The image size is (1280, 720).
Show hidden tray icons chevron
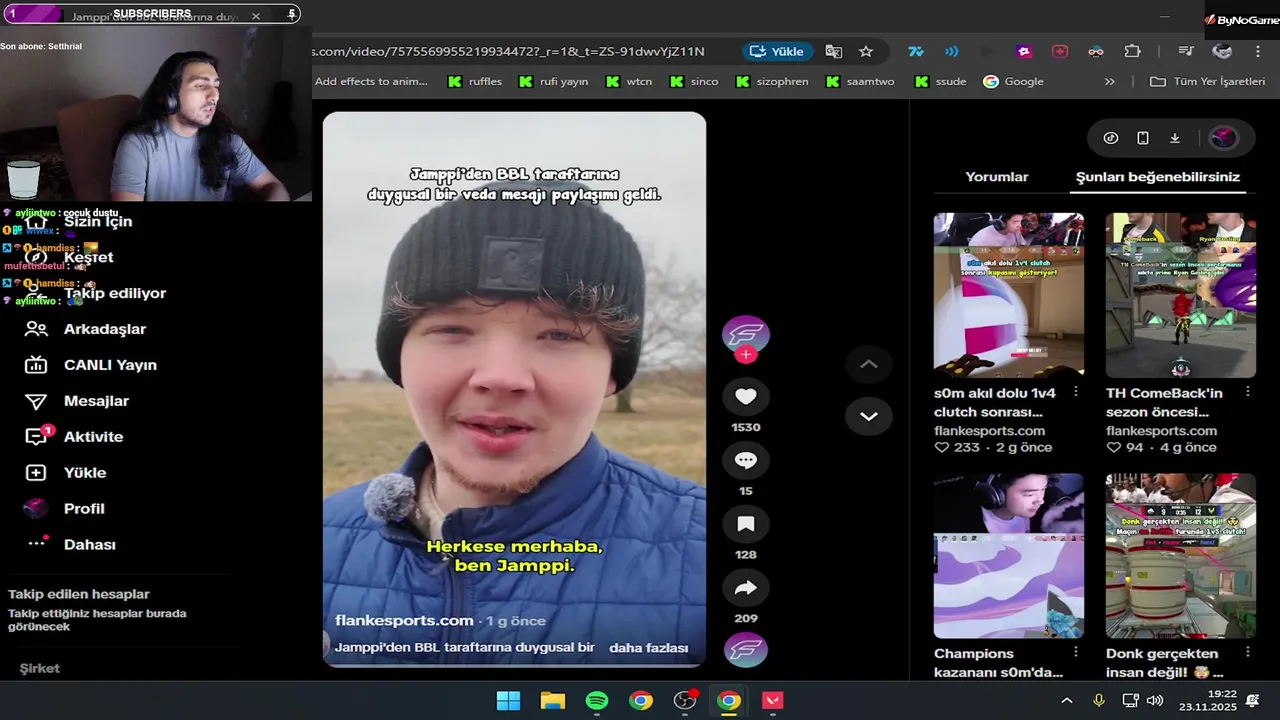(x=1066, y=700)
